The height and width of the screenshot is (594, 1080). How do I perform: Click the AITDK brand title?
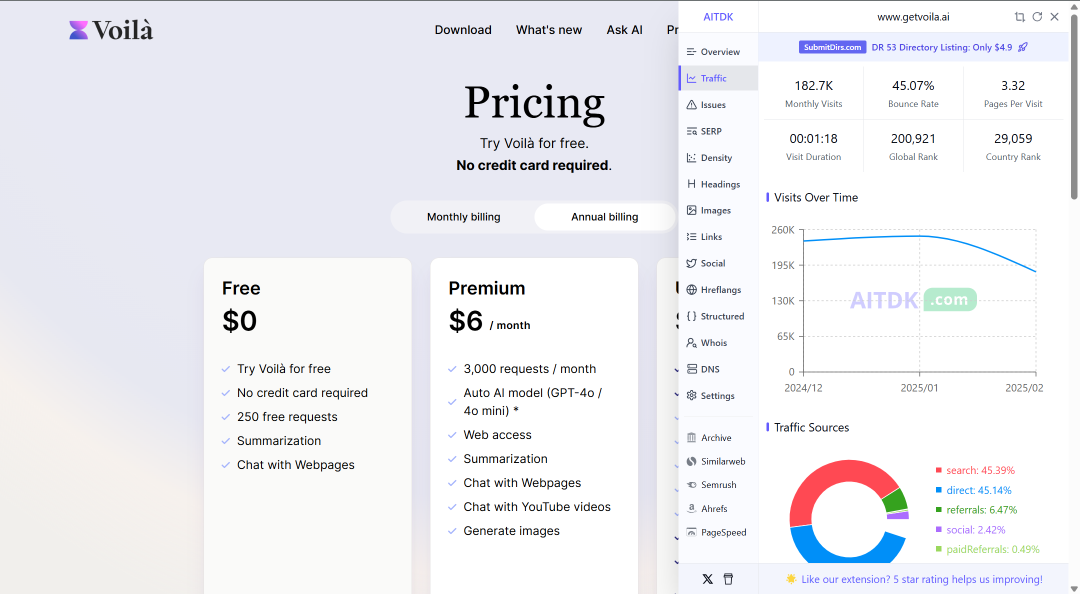pos(718,17)
